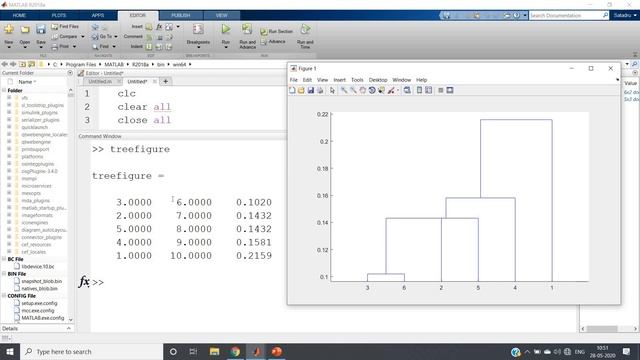
Task: Open the Desktop menu in Figure 1
Action: (x=378, y=80)
